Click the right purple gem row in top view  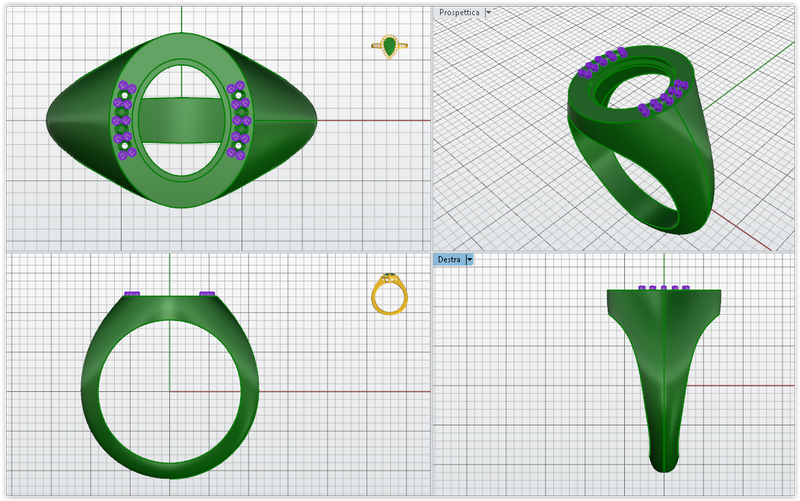pos(239,120)
